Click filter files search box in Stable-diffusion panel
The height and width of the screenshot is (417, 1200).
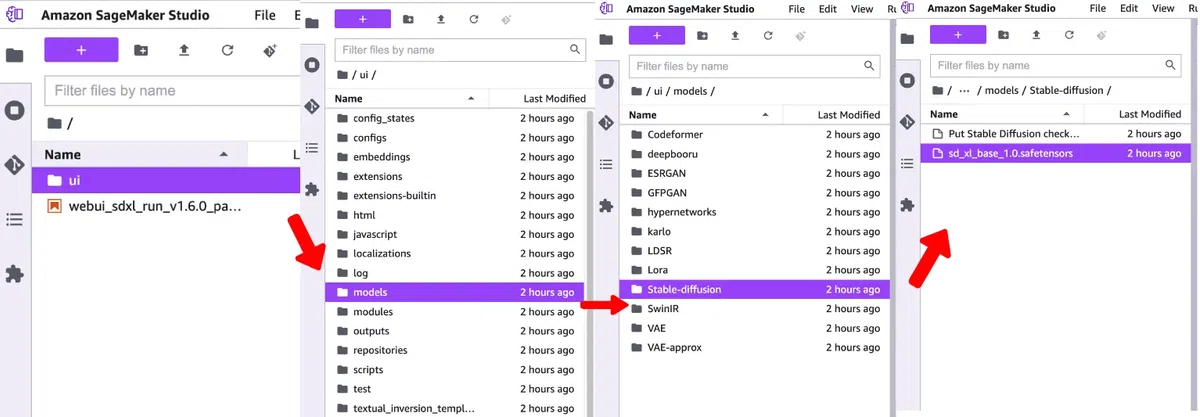[x=1055, y=65]
